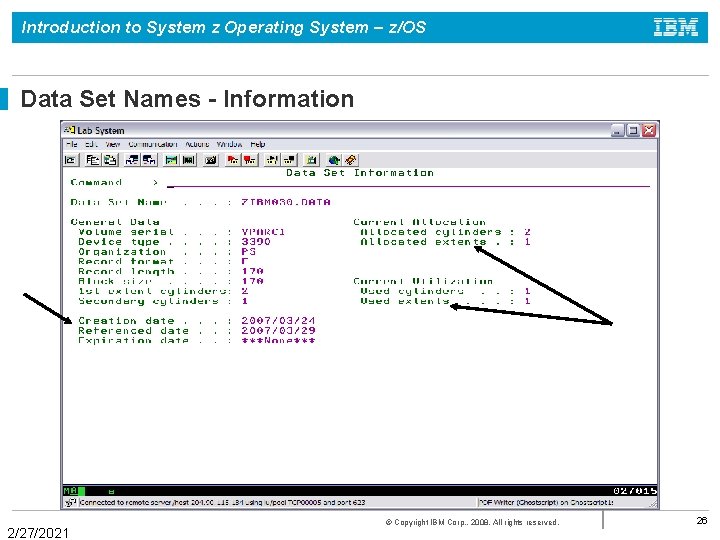720x540 pixels.
Task: Close the Lab System window
Action: [x=648, y=130]
